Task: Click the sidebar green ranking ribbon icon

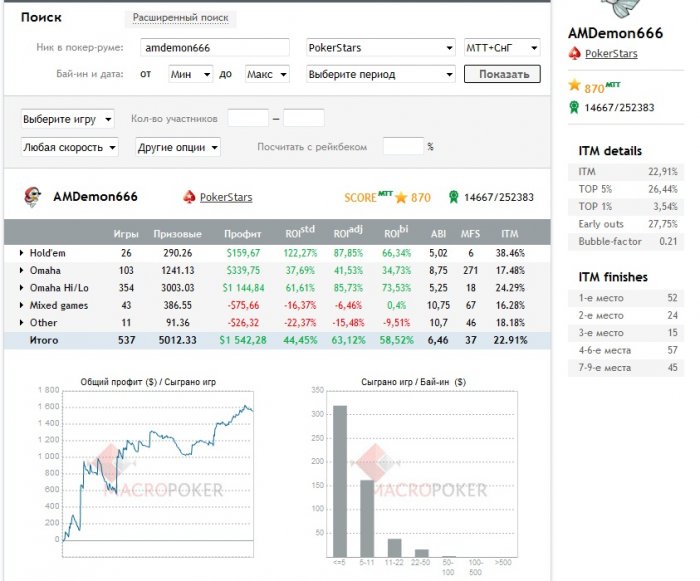Action: tap(574, 107)
